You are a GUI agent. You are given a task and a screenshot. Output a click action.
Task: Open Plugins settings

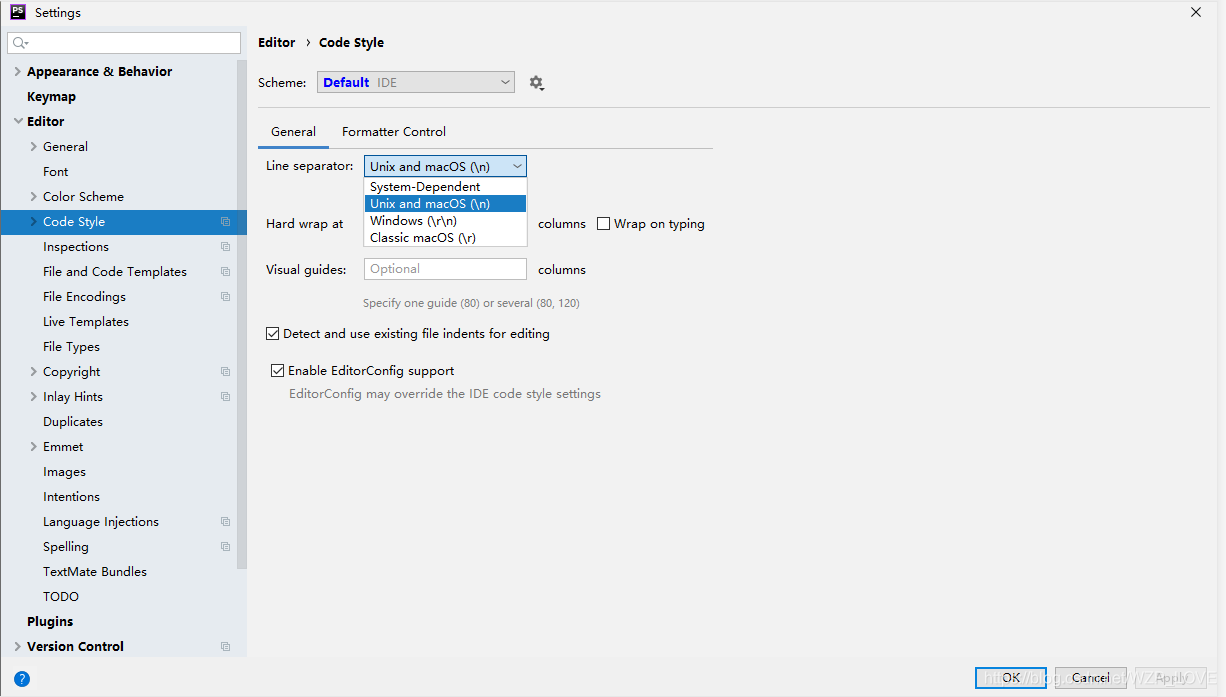(x=50, y=622)
